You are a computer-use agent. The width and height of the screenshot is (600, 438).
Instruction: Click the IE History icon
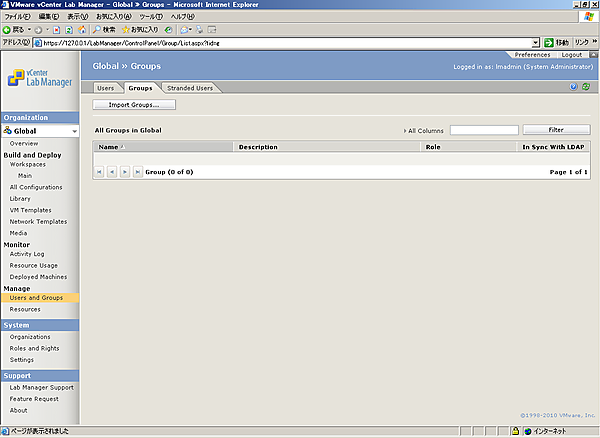click(x=168, y=30)
